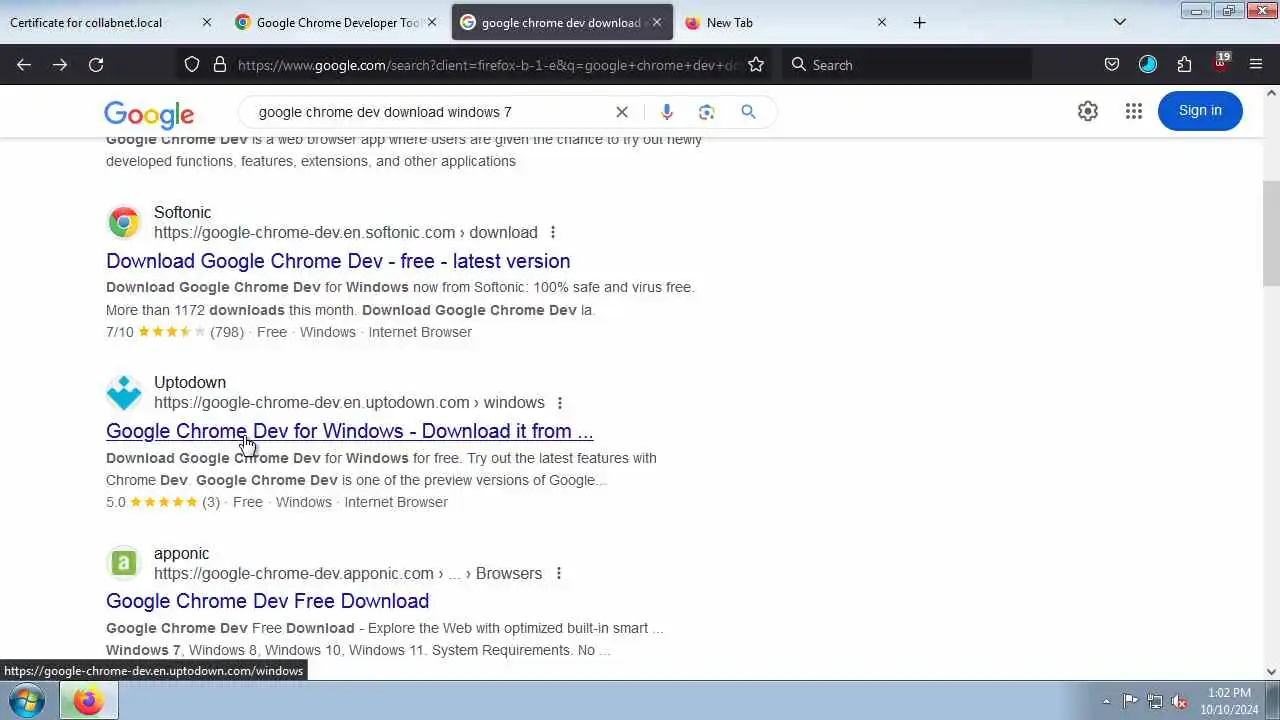Click the apponic site name

click(x=181, y=554)
